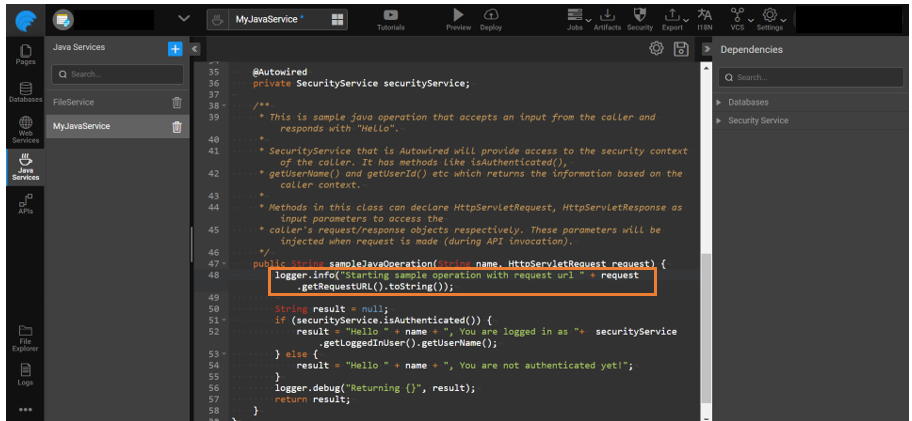Viewport: 912px width, 421px height.
Task: Open the project name dropdown arrow
Action: (183, 19)
